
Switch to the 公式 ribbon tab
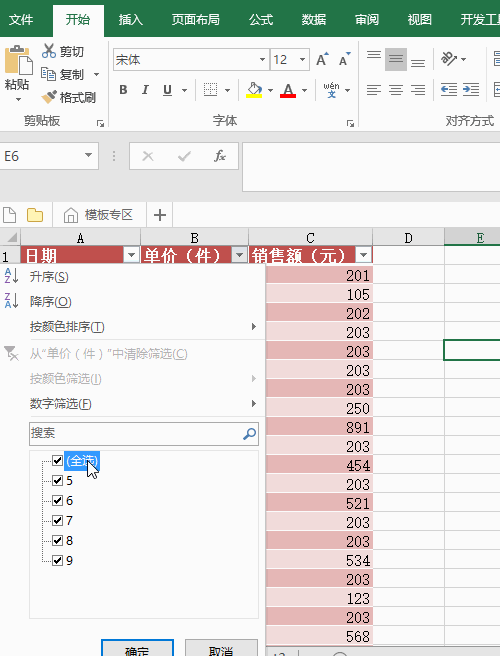(261, 20)
